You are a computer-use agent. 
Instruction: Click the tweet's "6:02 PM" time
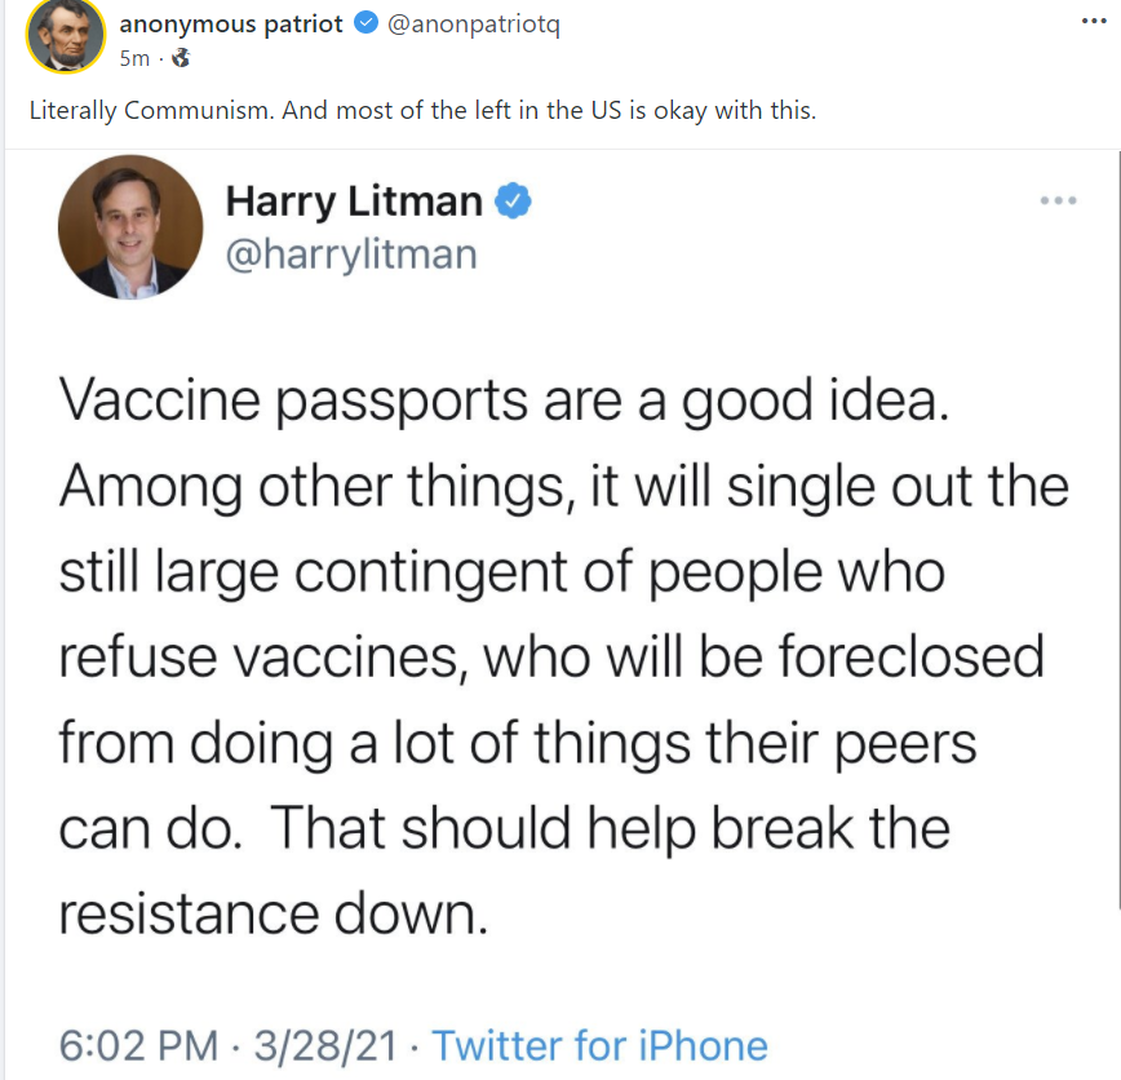[138, 1046]
